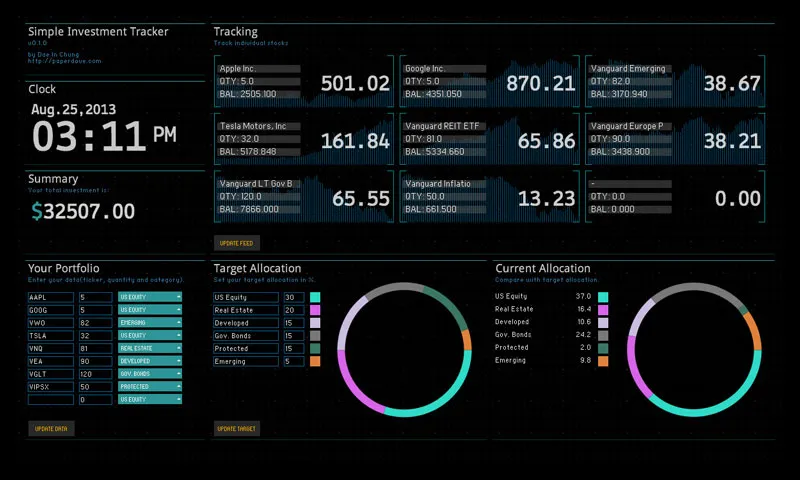The width and height of the screenshot is (800, 480).
Task: Select the AAPL ticker field
Action: pyautogui.click(x=51, y=297)
